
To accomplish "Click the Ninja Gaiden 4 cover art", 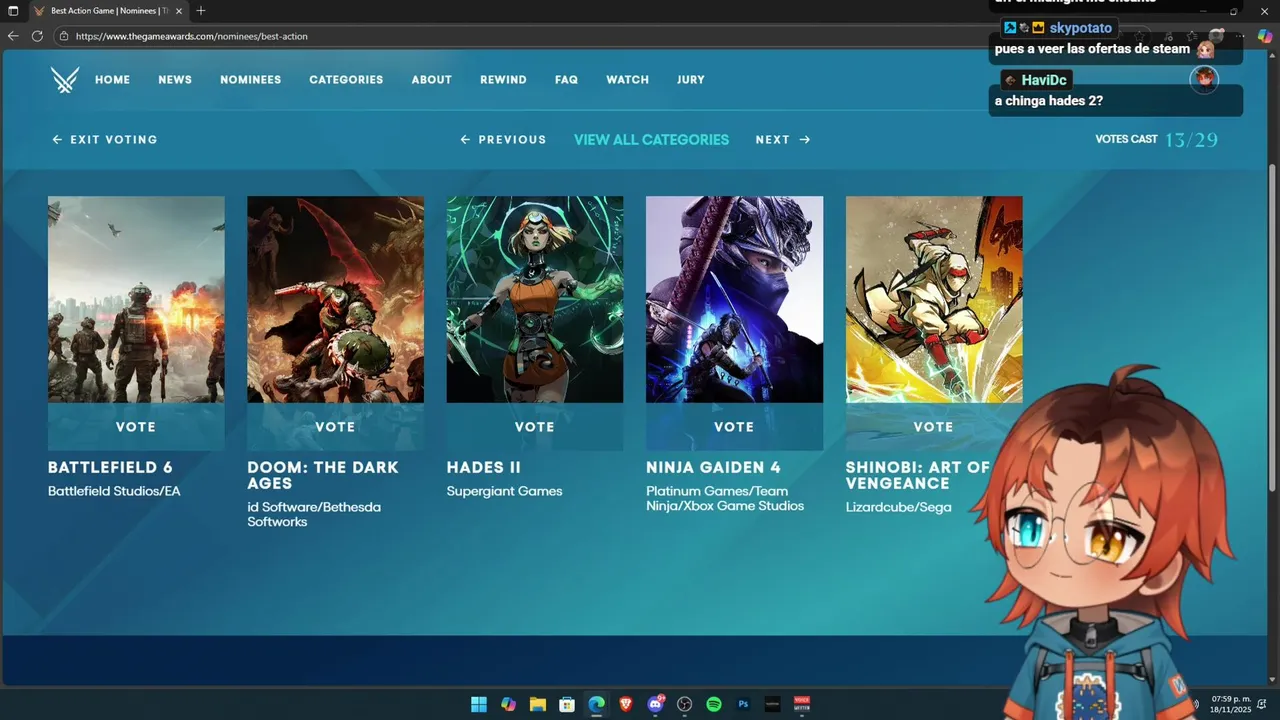I will (734, 299).
